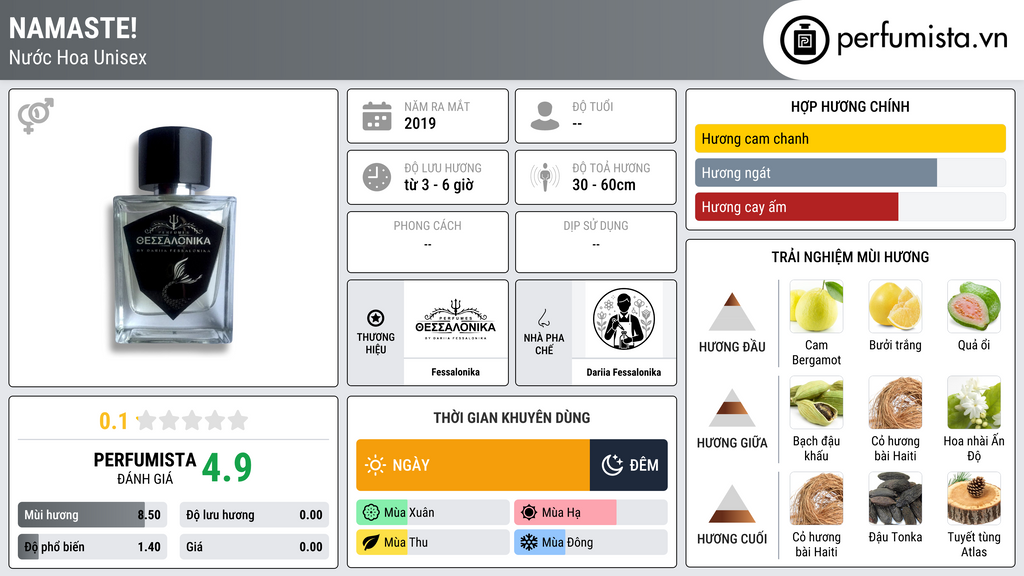Click the Perfumista đánh giá label
The image size is (1024, 576).
[144, 468]
